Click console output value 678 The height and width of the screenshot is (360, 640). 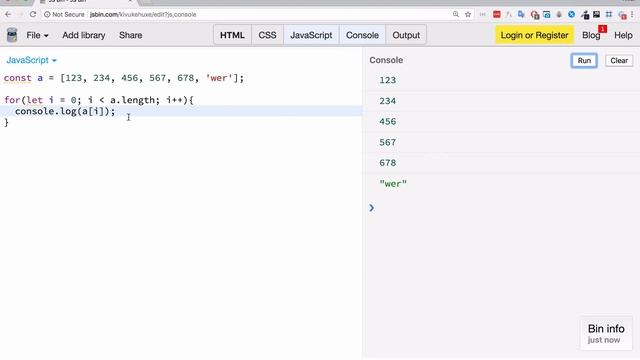(387, 163)
